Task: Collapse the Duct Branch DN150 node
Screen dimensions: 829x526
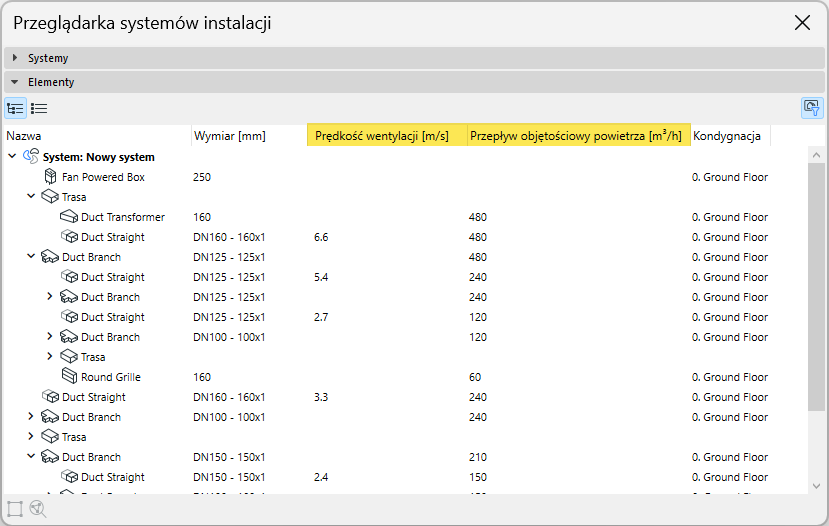Action: pos(31,456)
